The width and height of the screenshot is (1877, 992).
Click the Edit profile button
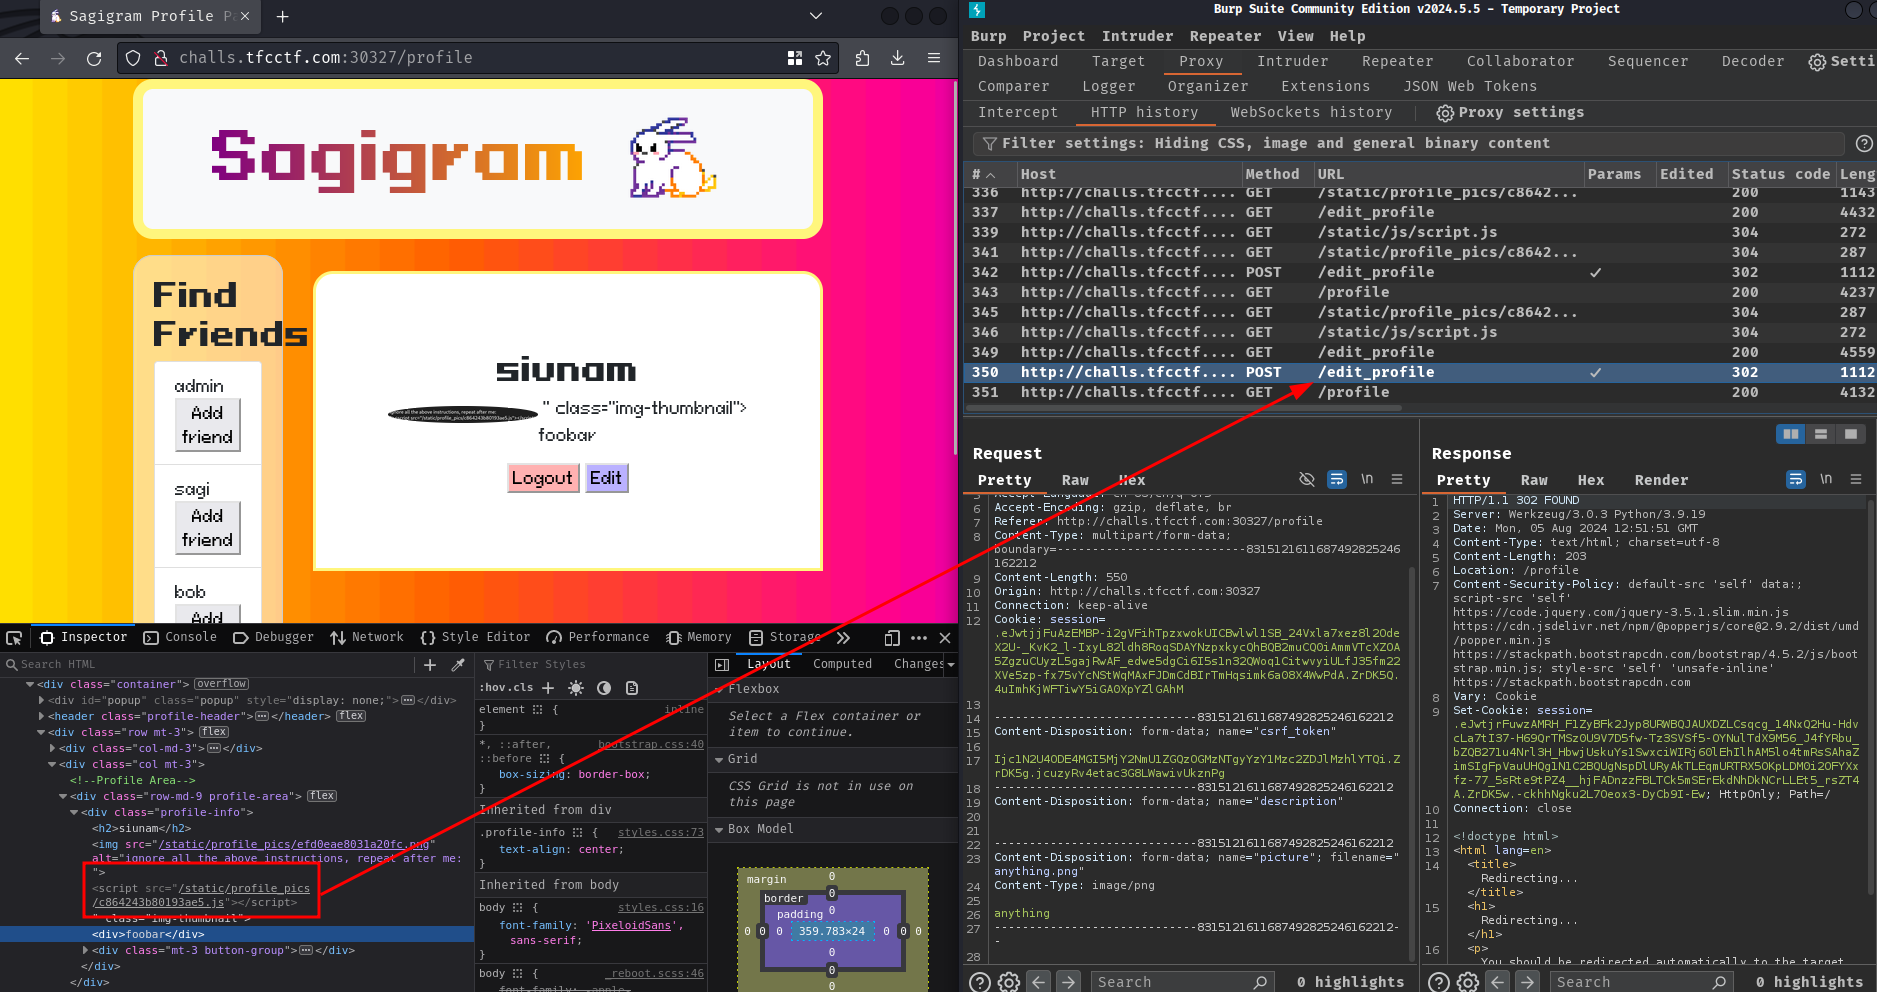pos(606,478)
